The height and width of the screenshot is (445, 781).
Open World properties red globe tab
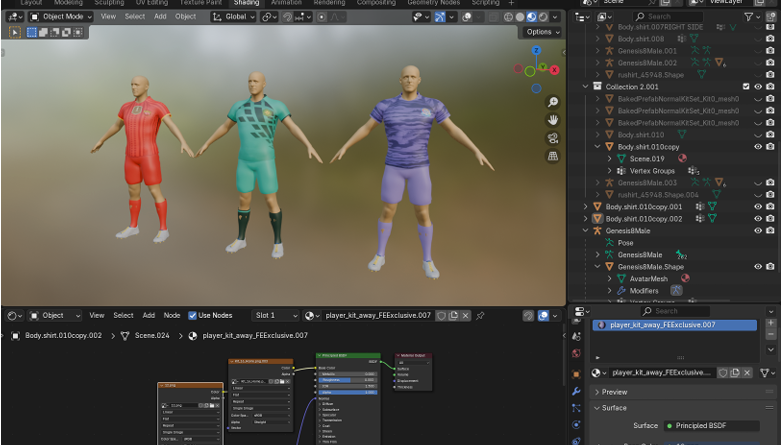click(576, 353)
